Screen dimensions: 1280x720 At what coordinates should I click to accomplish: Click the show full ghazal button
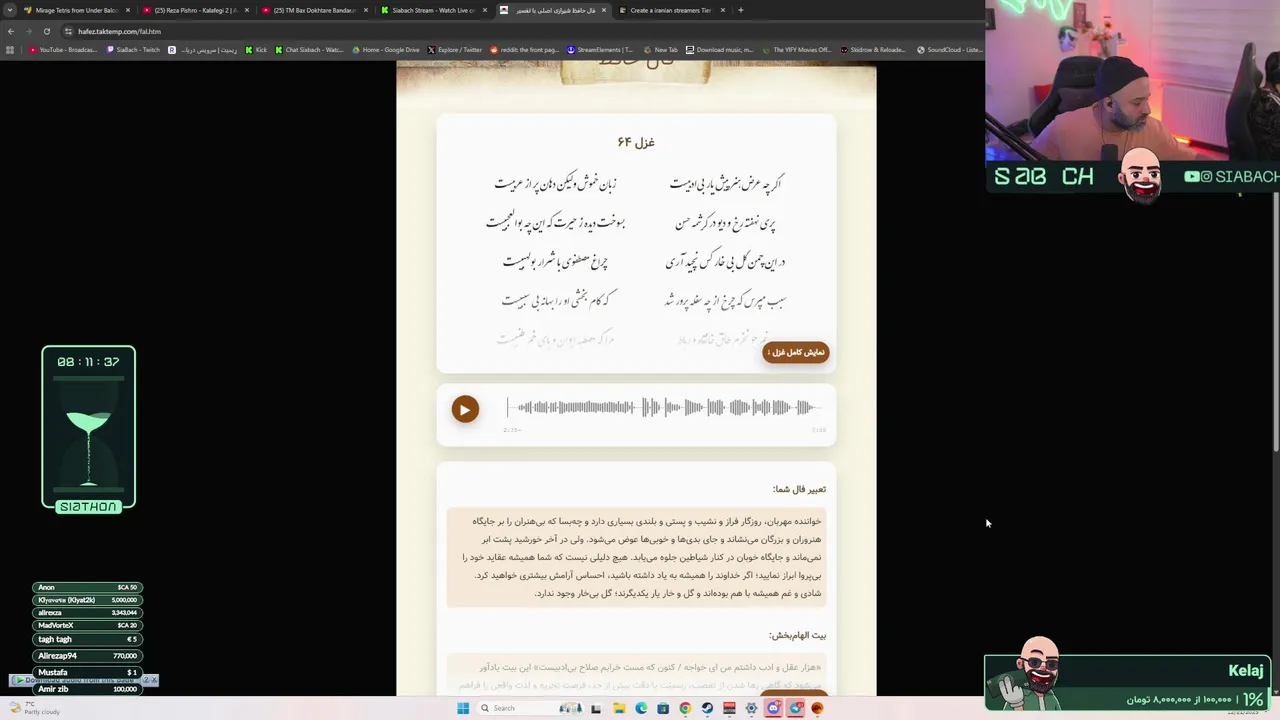[796, 352]
